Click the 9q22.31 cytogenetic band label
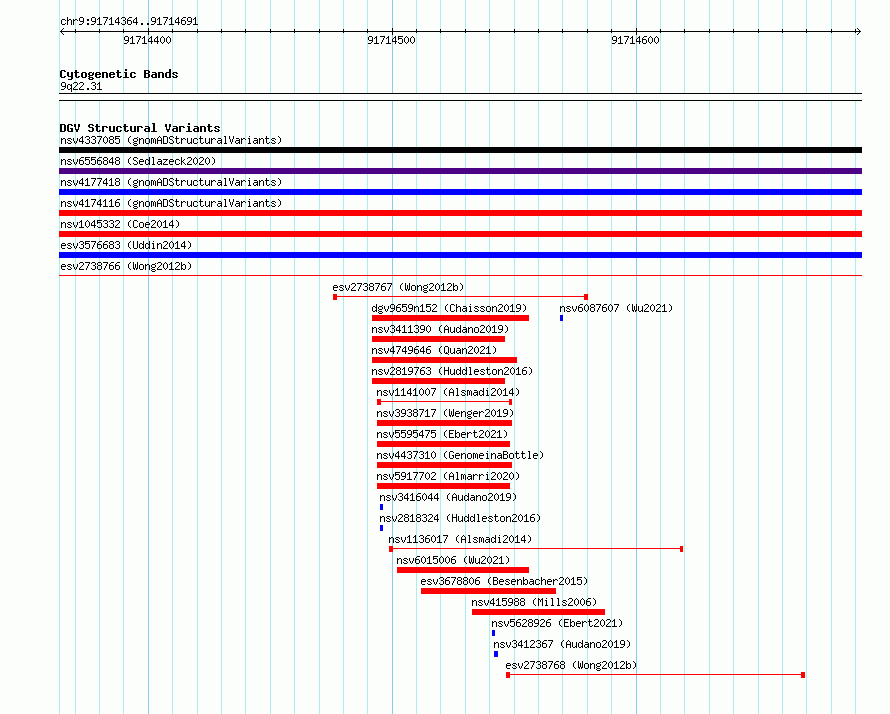Viewport: 890px width, 714px height. tap(81, 86)
